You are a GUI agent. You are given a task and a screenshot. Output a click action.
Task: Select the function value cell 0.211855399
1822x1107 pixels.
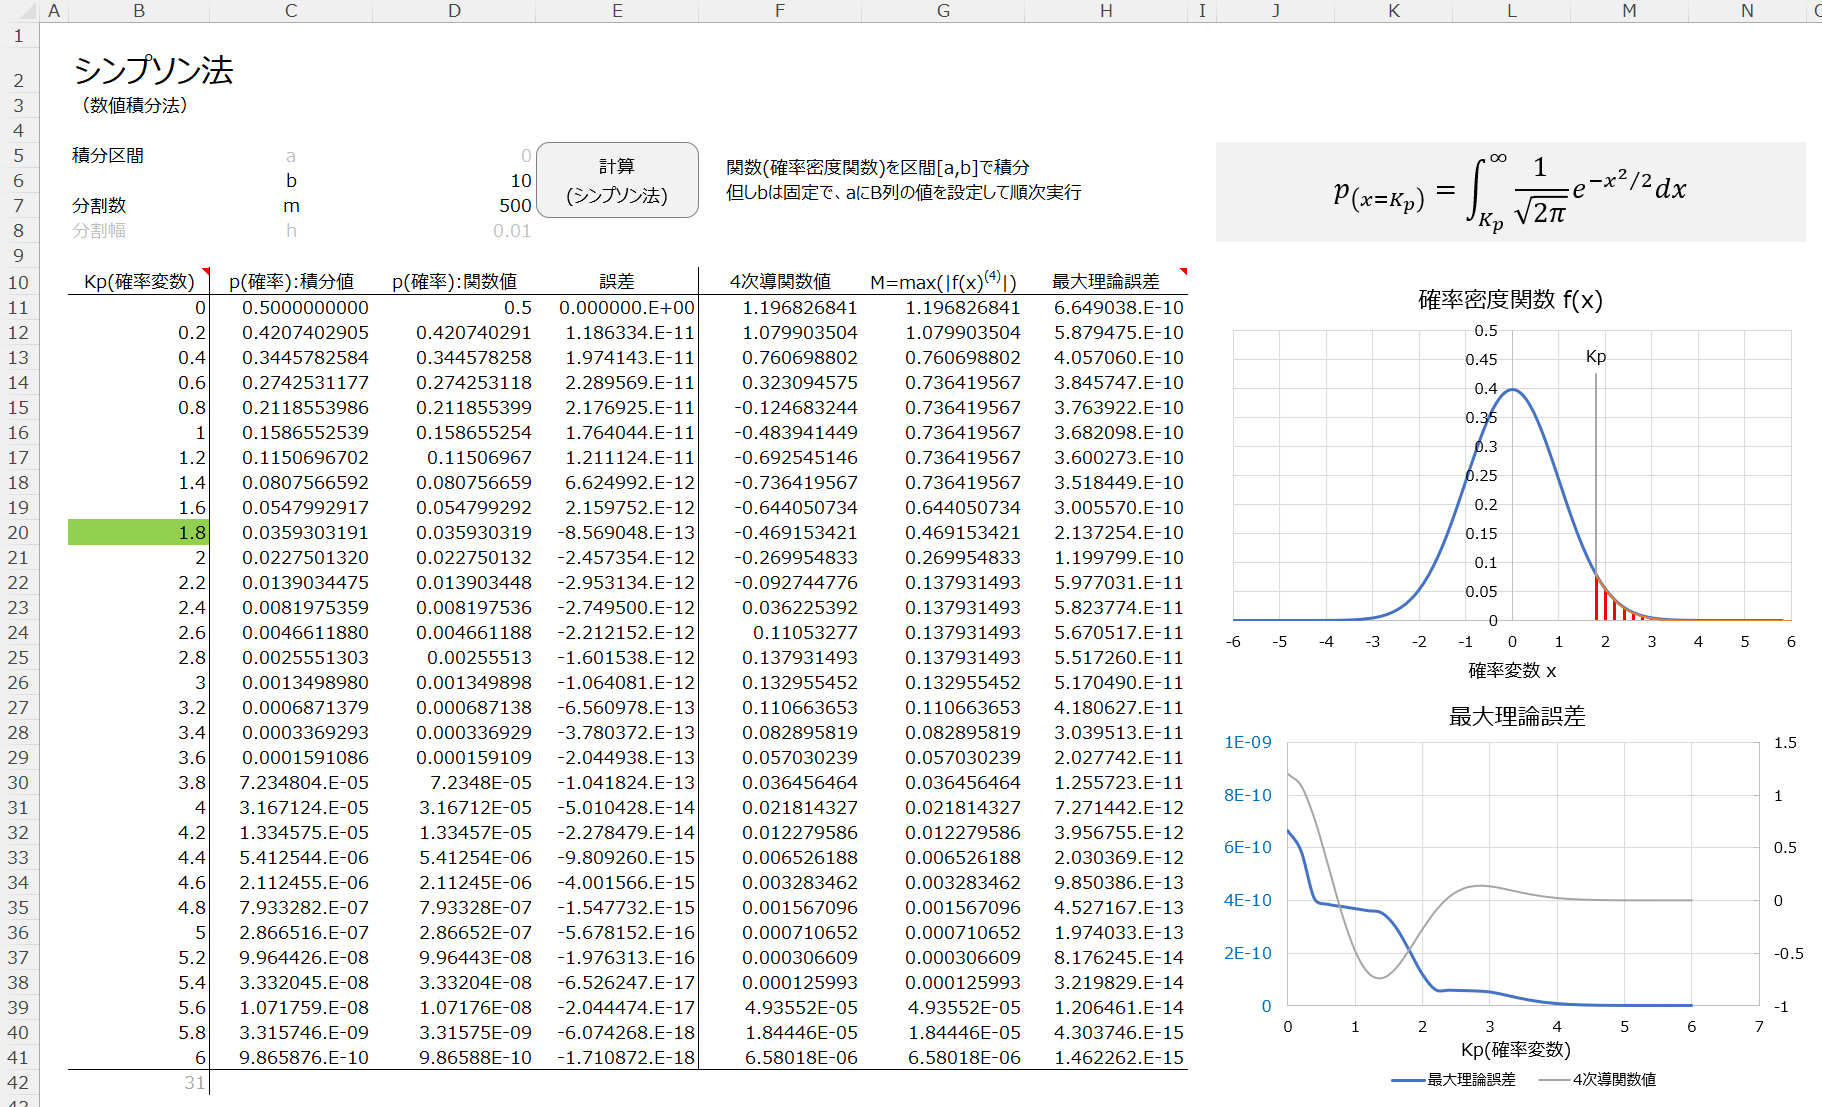pos(454,407)
